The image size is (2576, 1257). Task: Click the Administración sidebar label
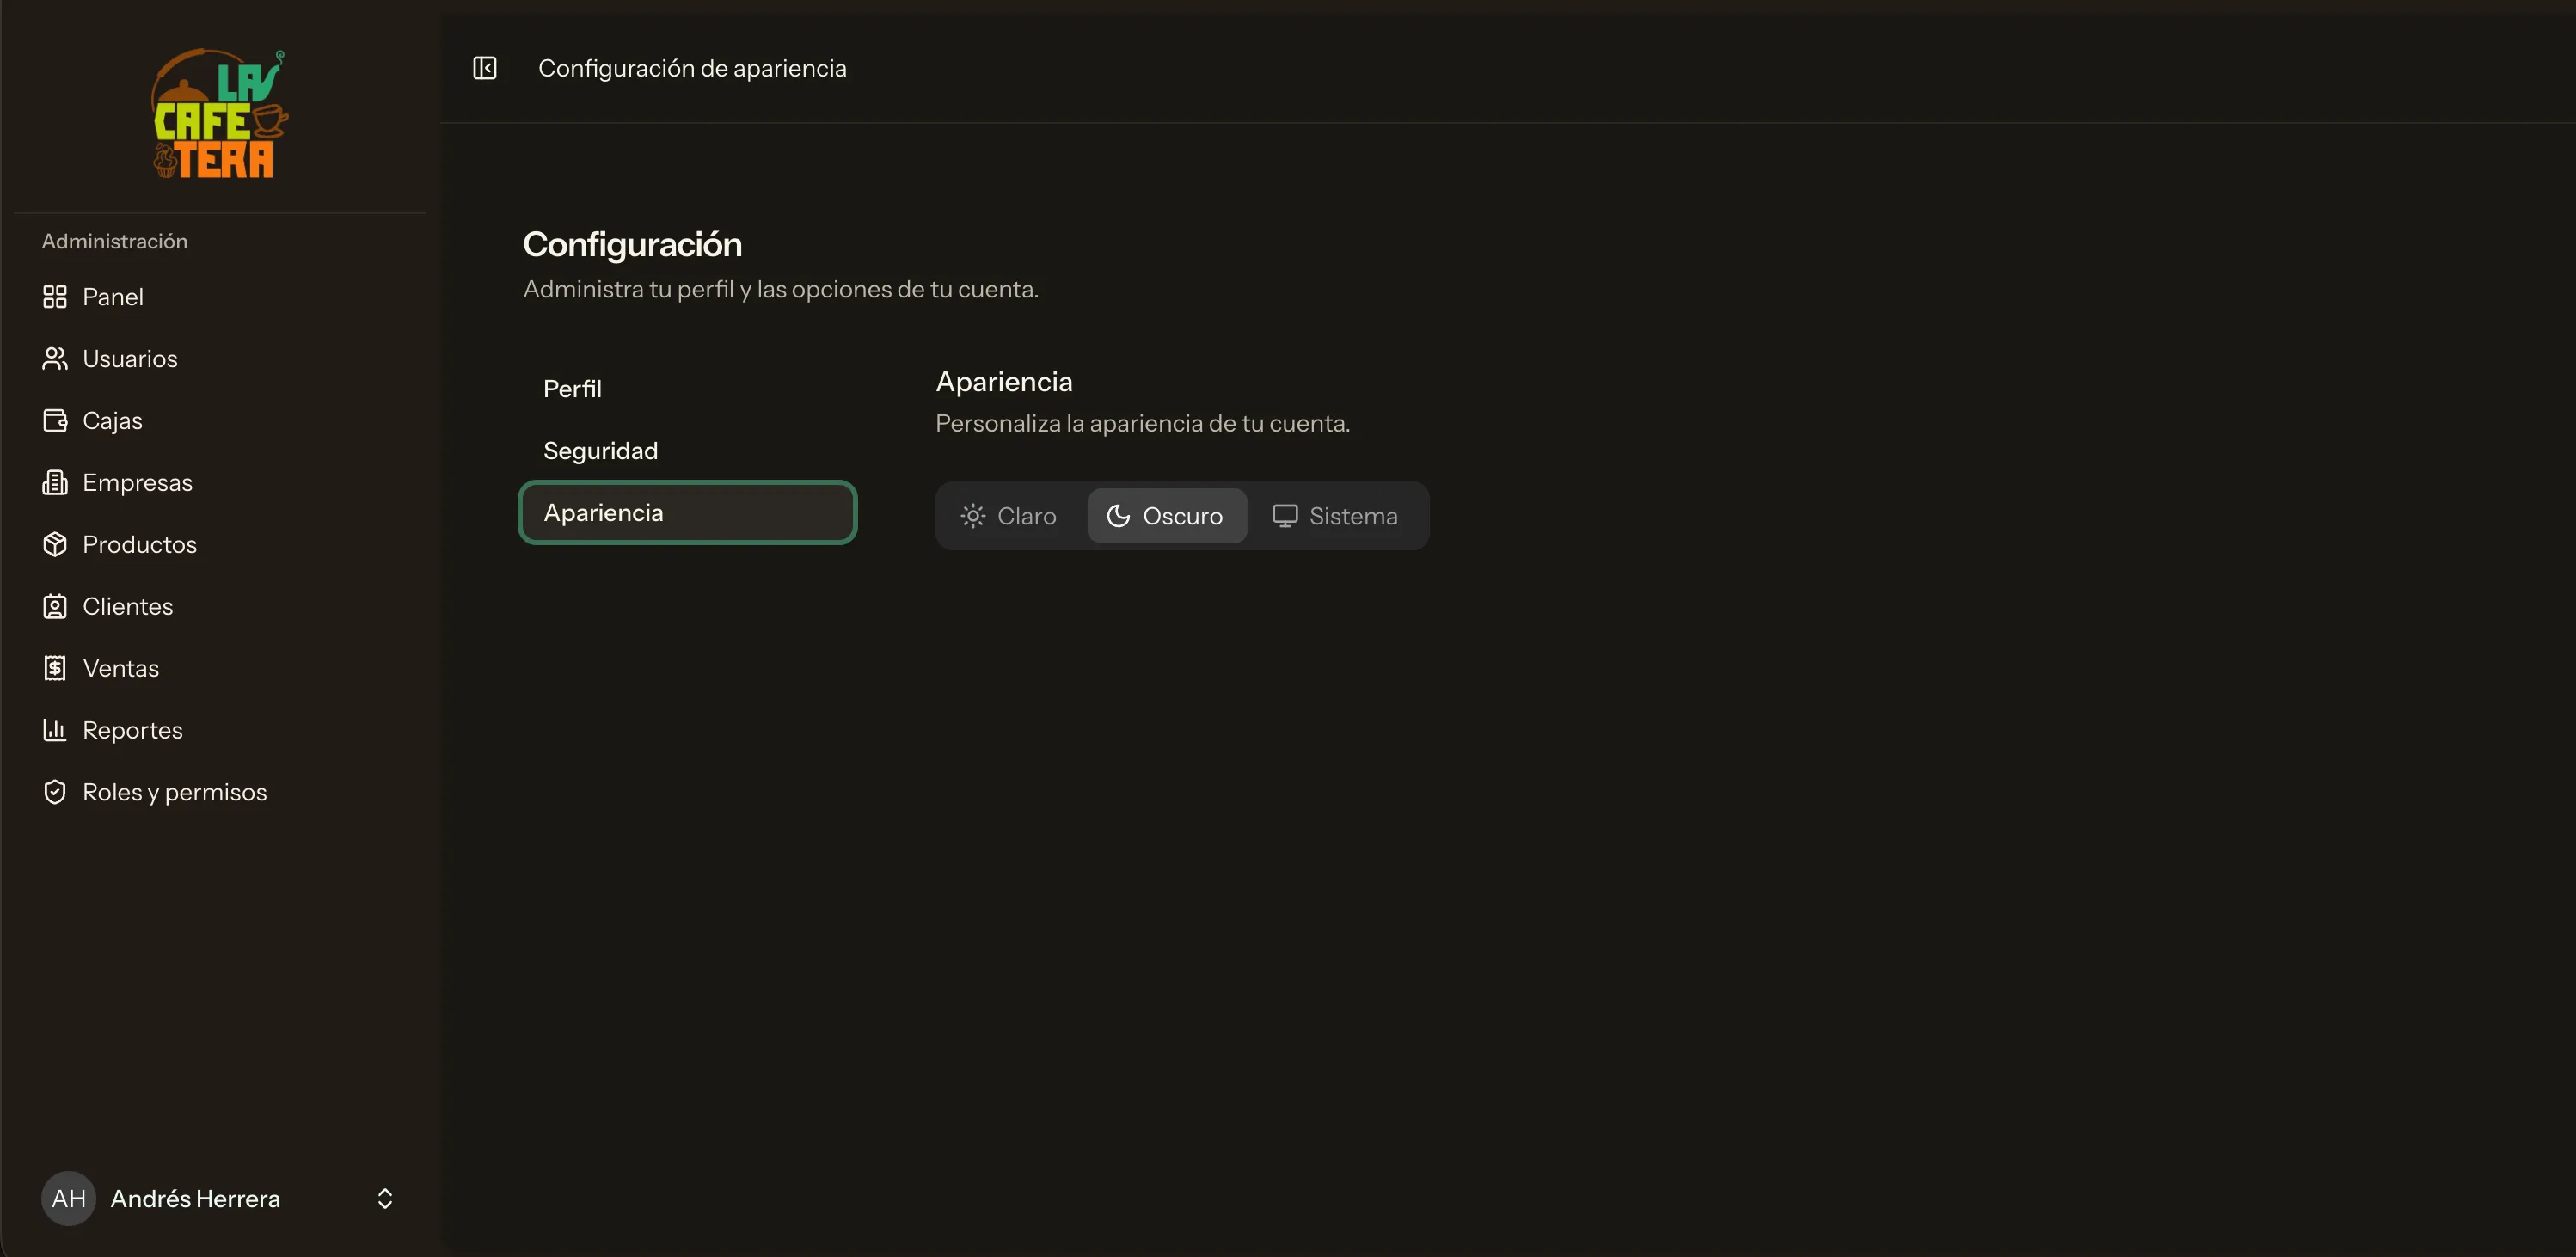(x=115, y=241)
